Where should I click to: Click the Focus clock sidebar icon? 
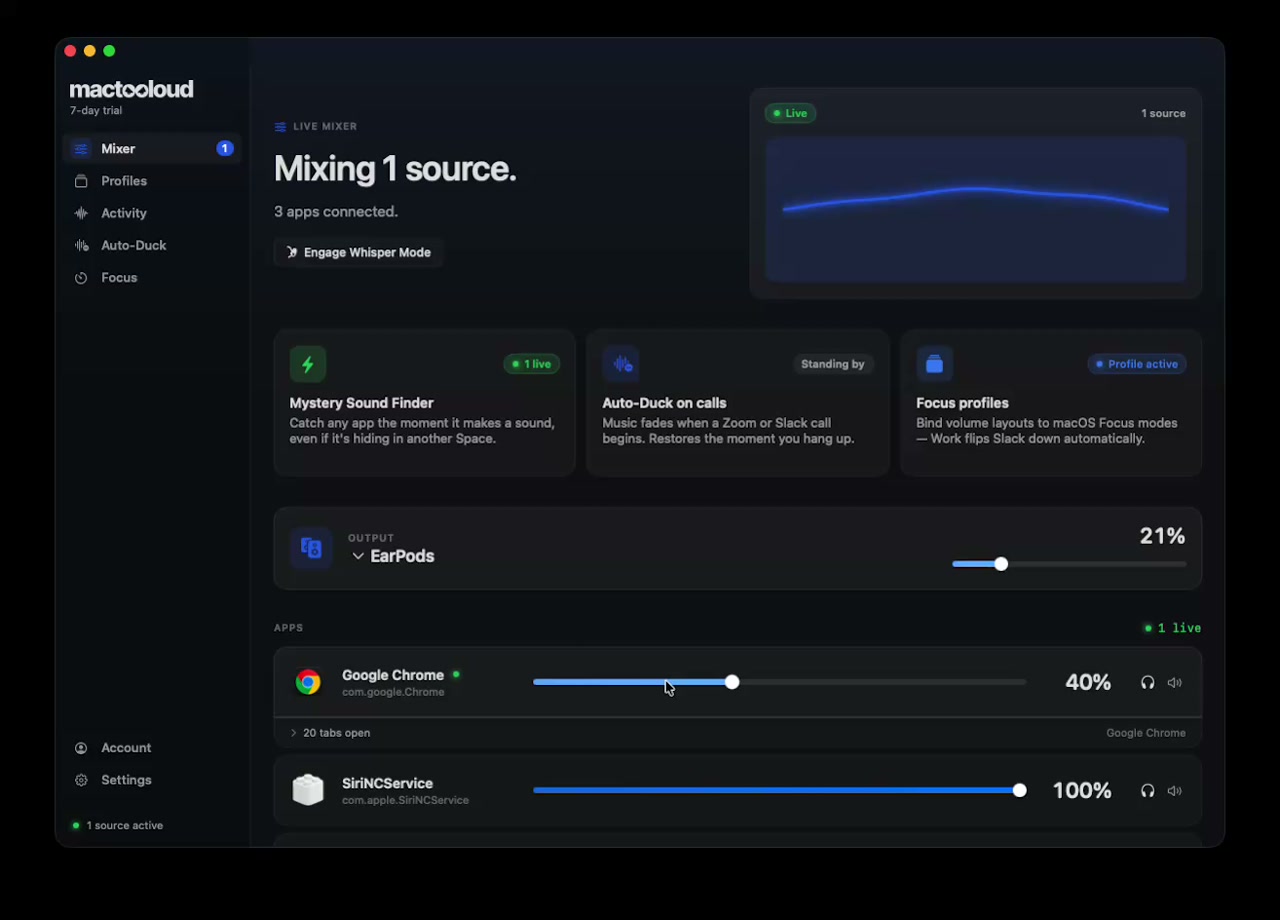pos(81,278)
